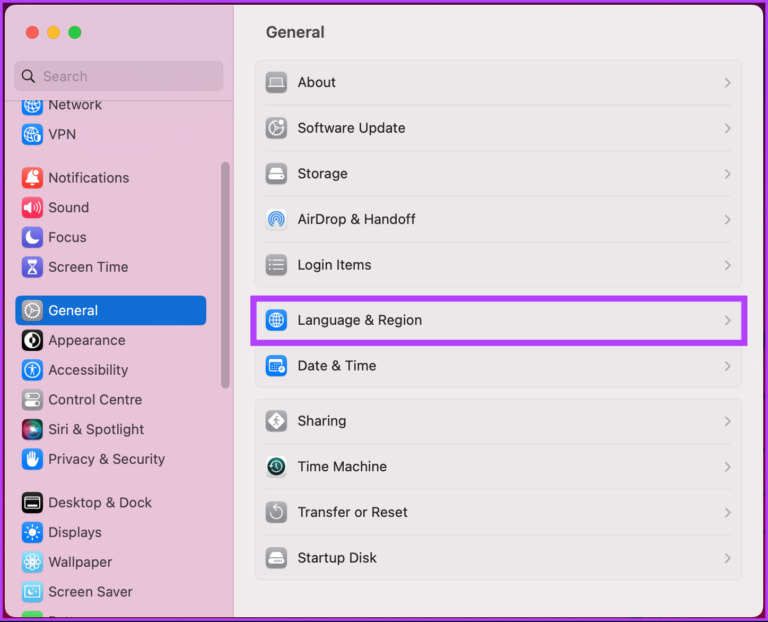Viewport: 768px width, 622px height.
Task: Open the Software Update settings label
Action: 351,128
